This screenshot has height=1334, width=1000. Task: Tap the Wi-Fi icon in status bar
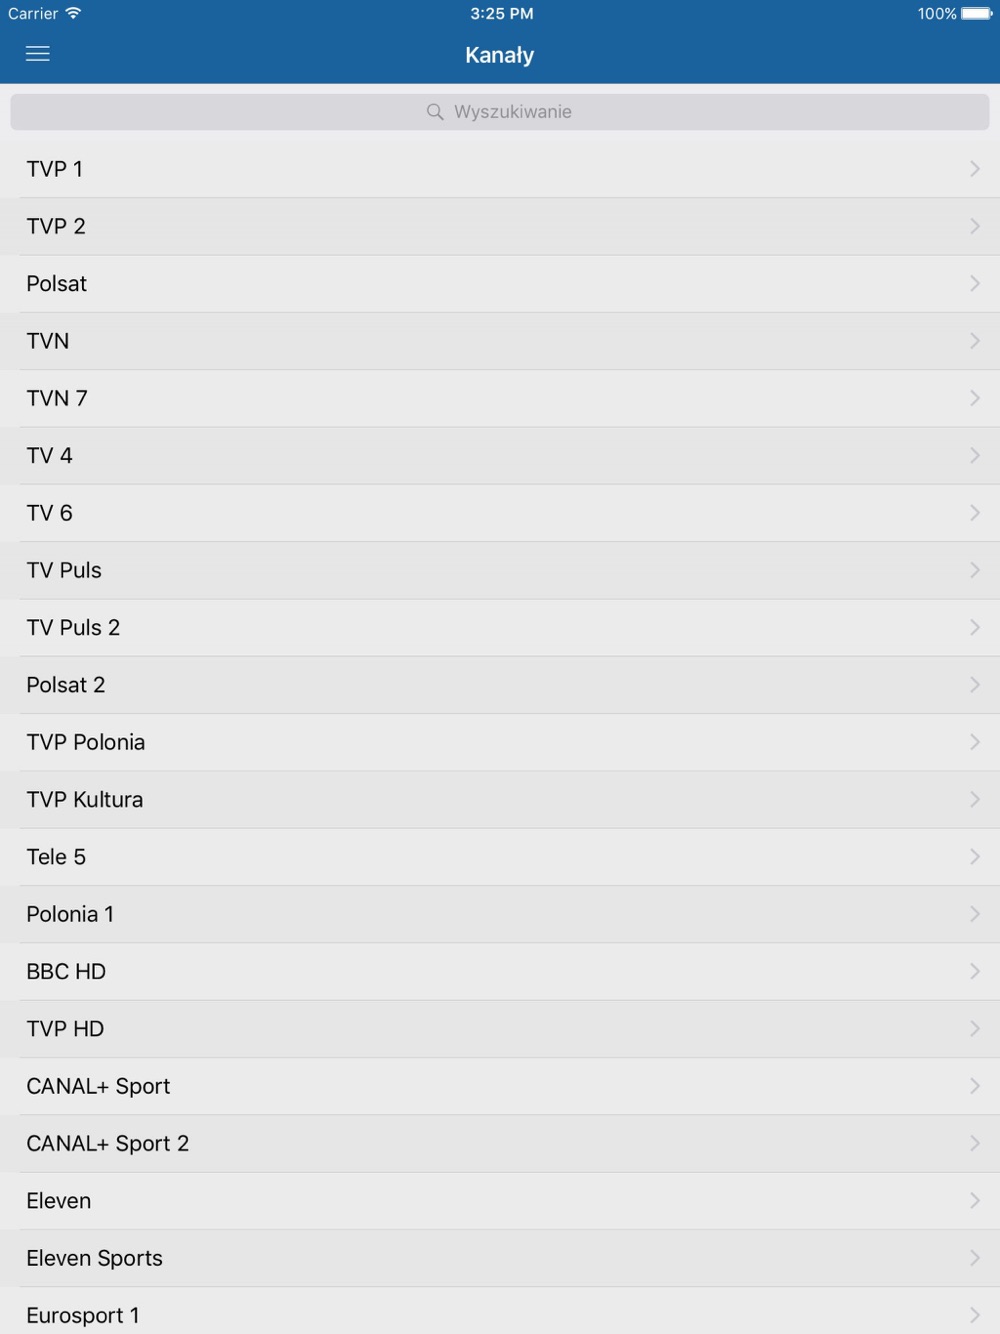point(73,14)
